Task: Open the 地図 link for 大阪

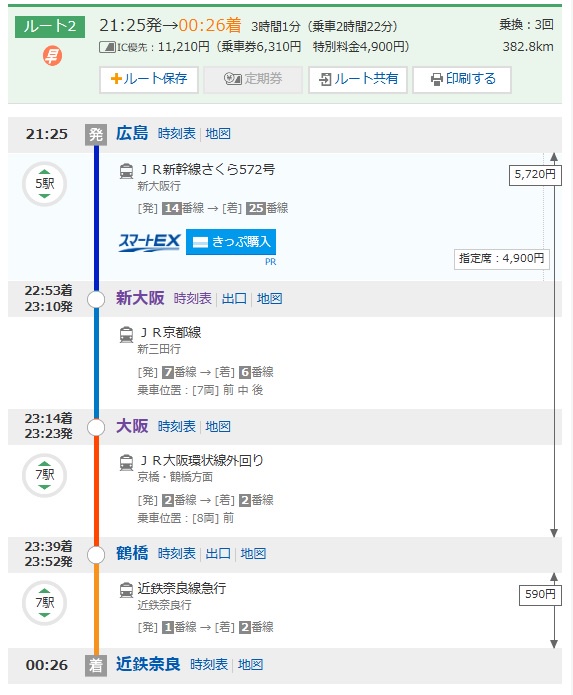Action: pyautogui.click(x=218, y=426)
